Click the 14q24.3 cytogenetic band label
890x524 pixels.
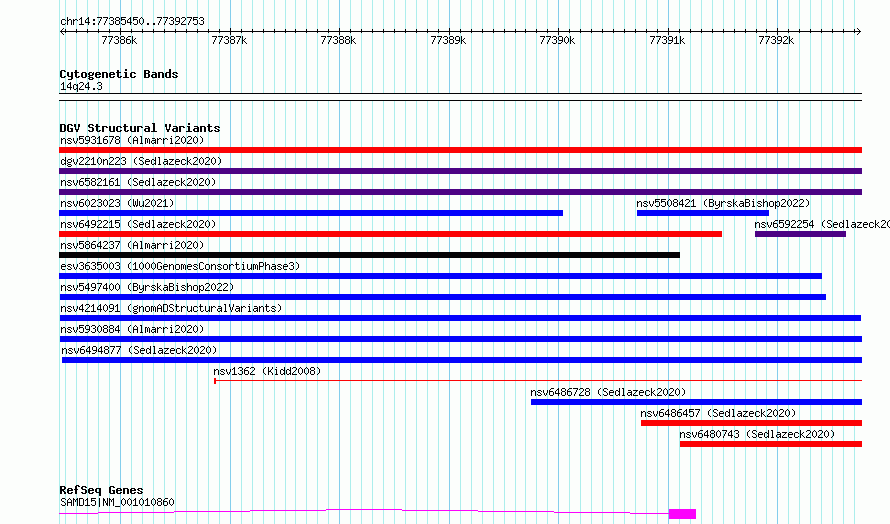click(x=81, y=86)
